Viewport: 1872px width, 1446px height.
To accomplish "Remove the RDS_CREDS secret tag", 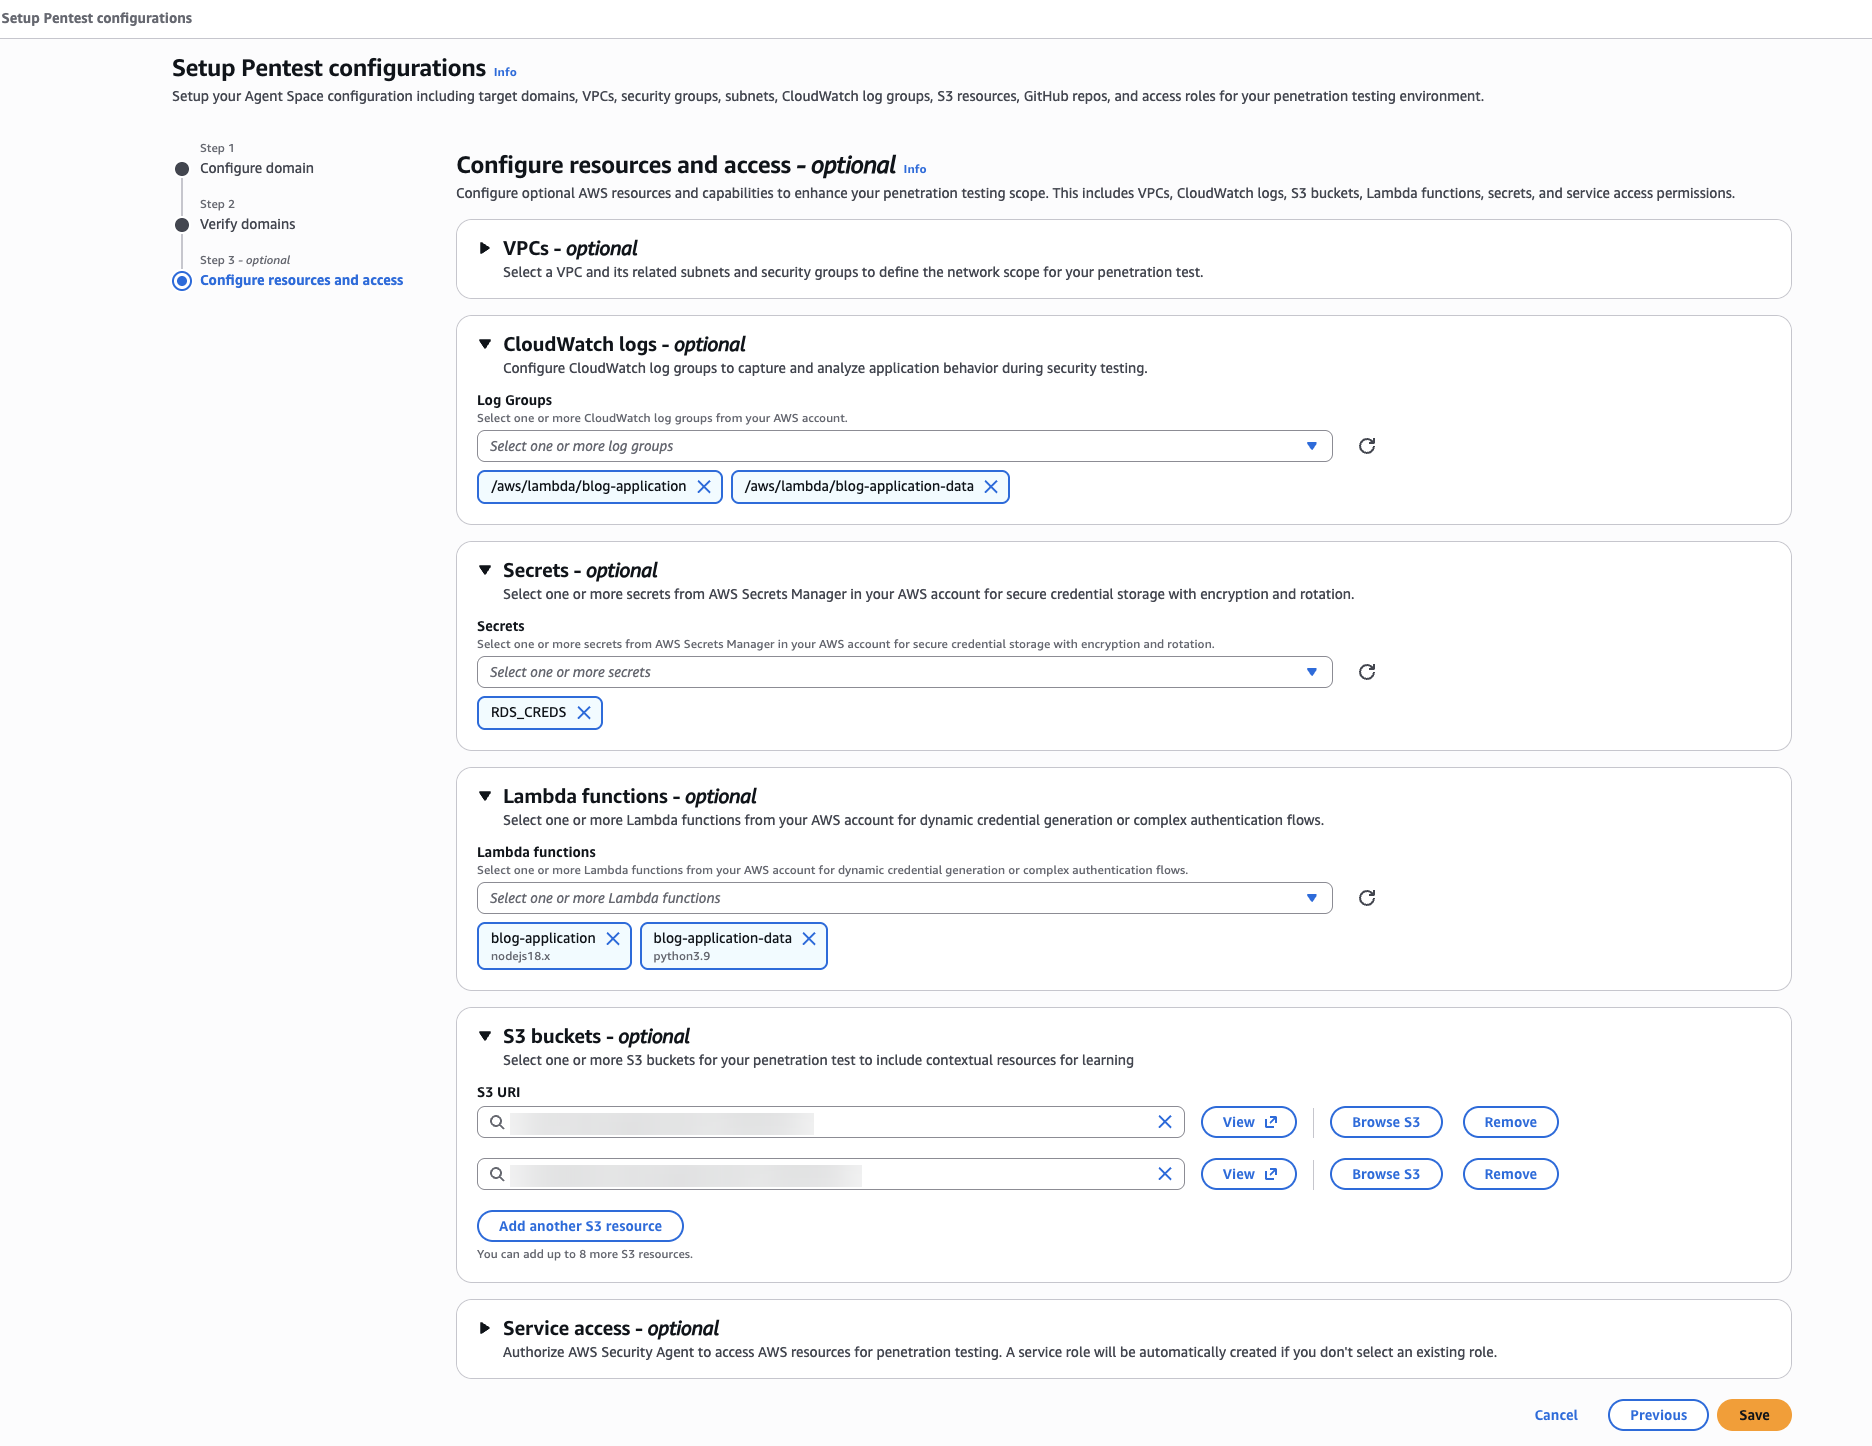I will point(584,712).
